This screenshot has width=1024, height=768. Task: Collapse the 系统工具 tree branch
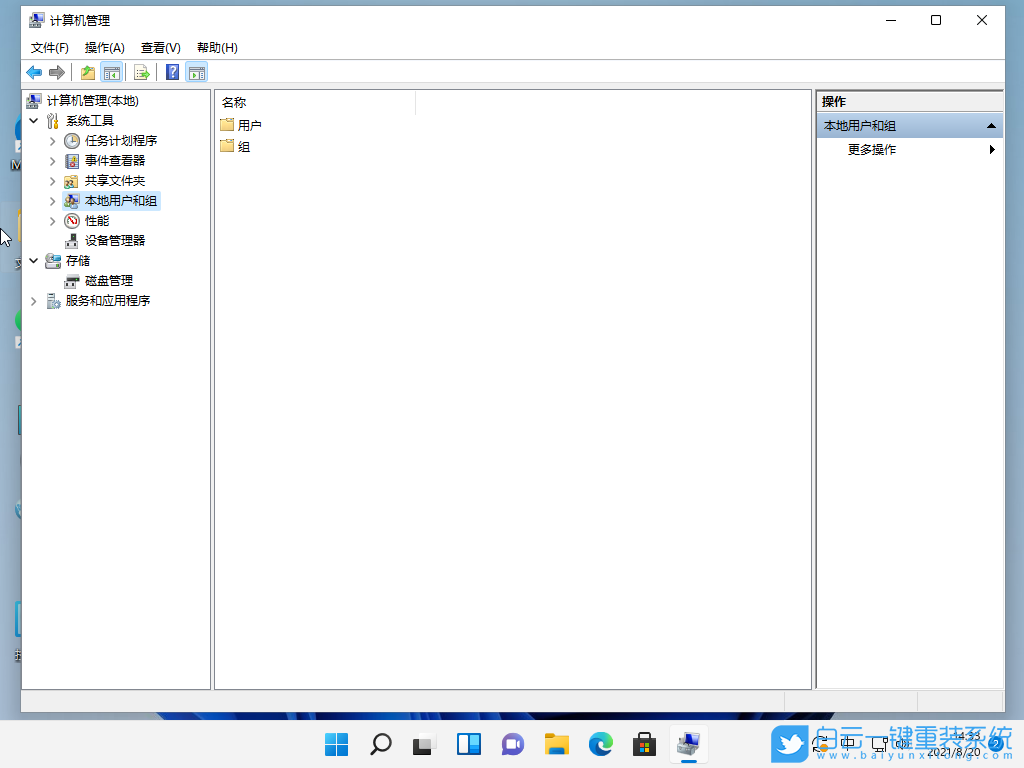pyautogui.click(x=34, y=120)
